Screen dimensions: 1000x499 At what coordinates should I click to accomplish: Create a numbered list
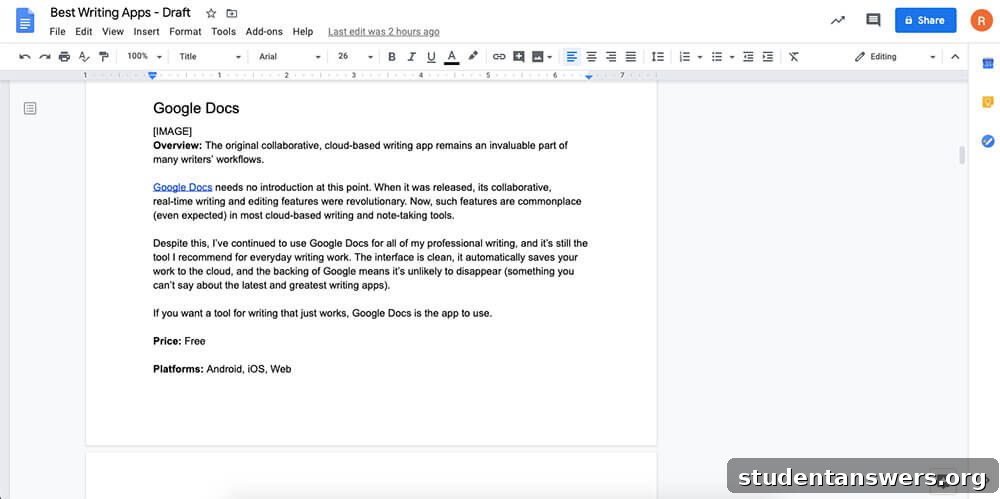pyautogui.click(x=684, y=57)
